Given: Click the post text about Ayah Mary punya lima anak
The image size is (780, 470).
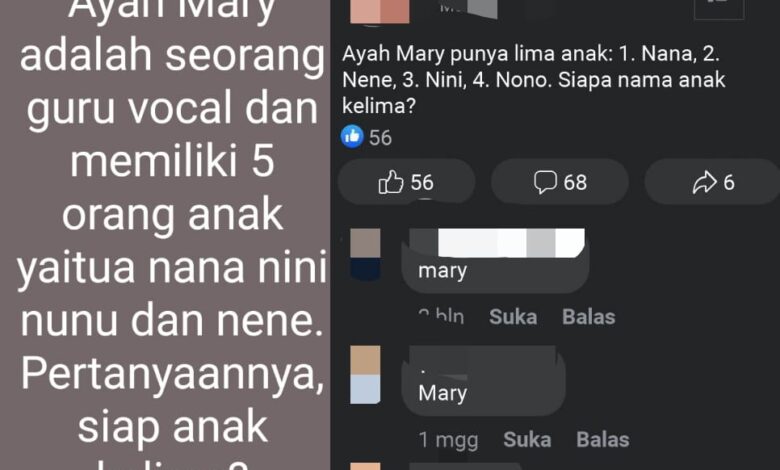Looking at the screenshot, I should point(533,80).
